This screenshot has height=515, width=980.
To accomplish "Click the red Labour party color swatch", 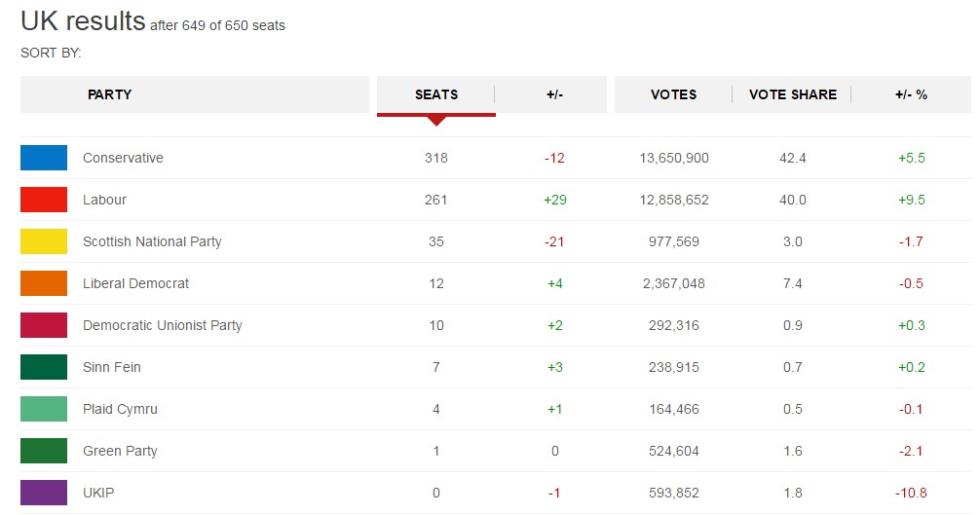I will click(x=44, y=200).
